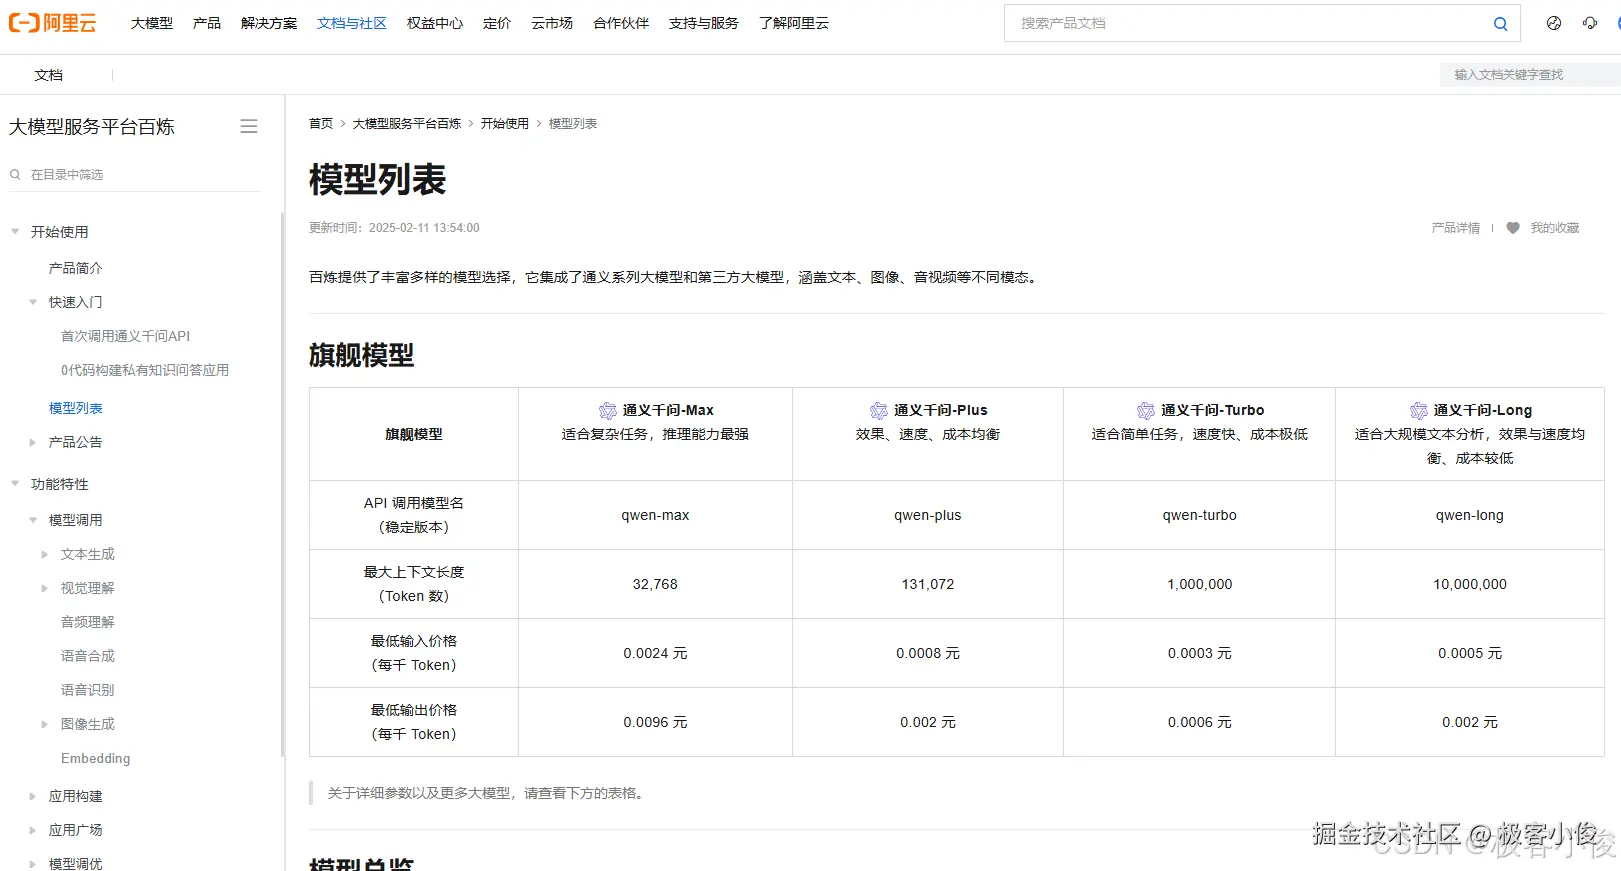Image resolution: width=1621 pixels, height=871 pixels.
Task: Open the 大模型 top menu
Action: 152,23
